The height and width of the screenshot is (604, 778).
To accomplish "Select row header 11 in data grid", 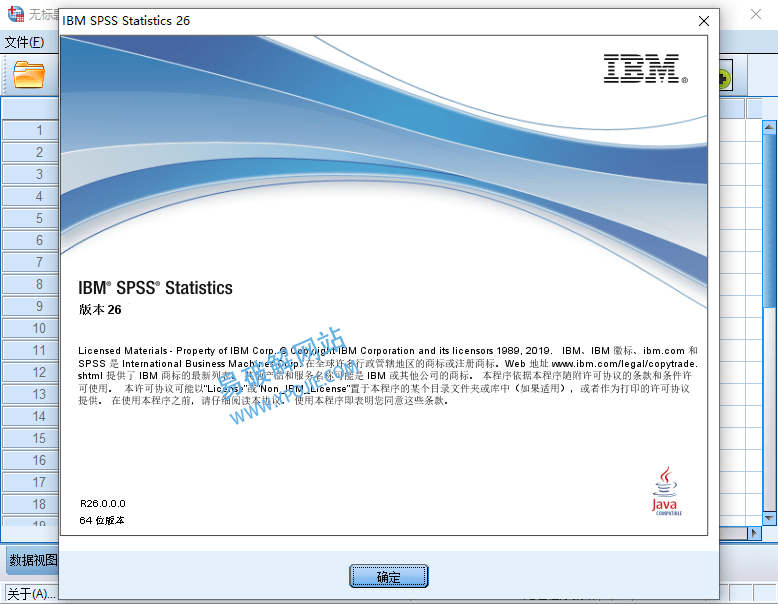I will tap(31, 350).
